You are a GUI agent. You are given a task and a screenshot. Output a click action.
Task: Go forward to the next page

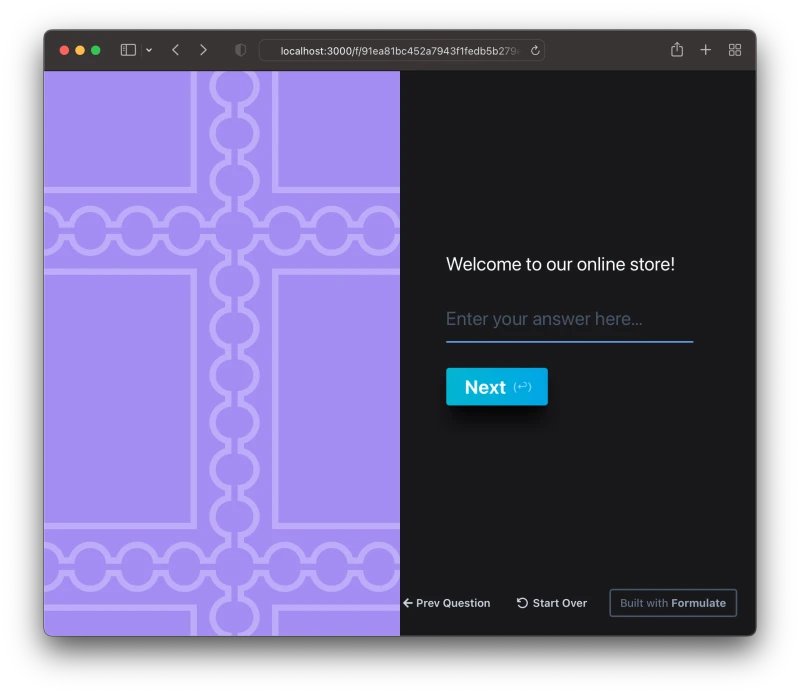(204, 50)
